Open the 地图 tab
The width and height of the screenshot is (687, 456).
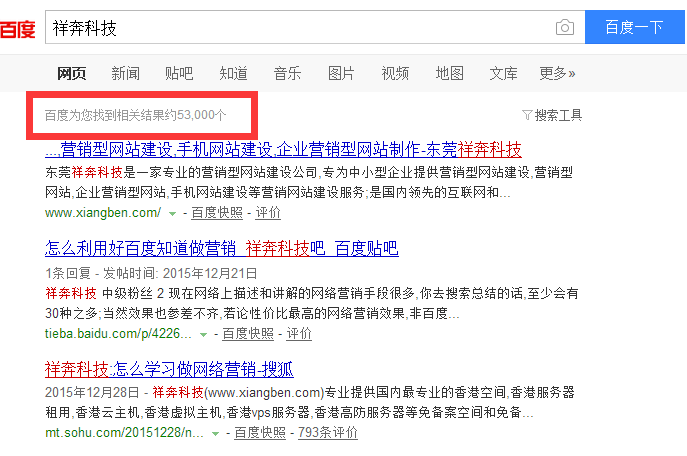pos(450,73)
